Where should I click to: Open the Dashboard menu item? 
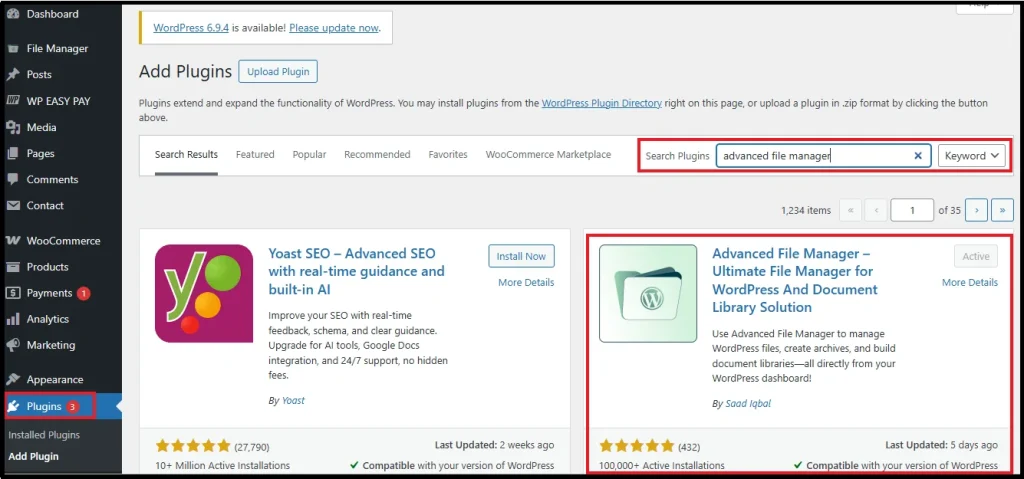[x=61, y=14]
